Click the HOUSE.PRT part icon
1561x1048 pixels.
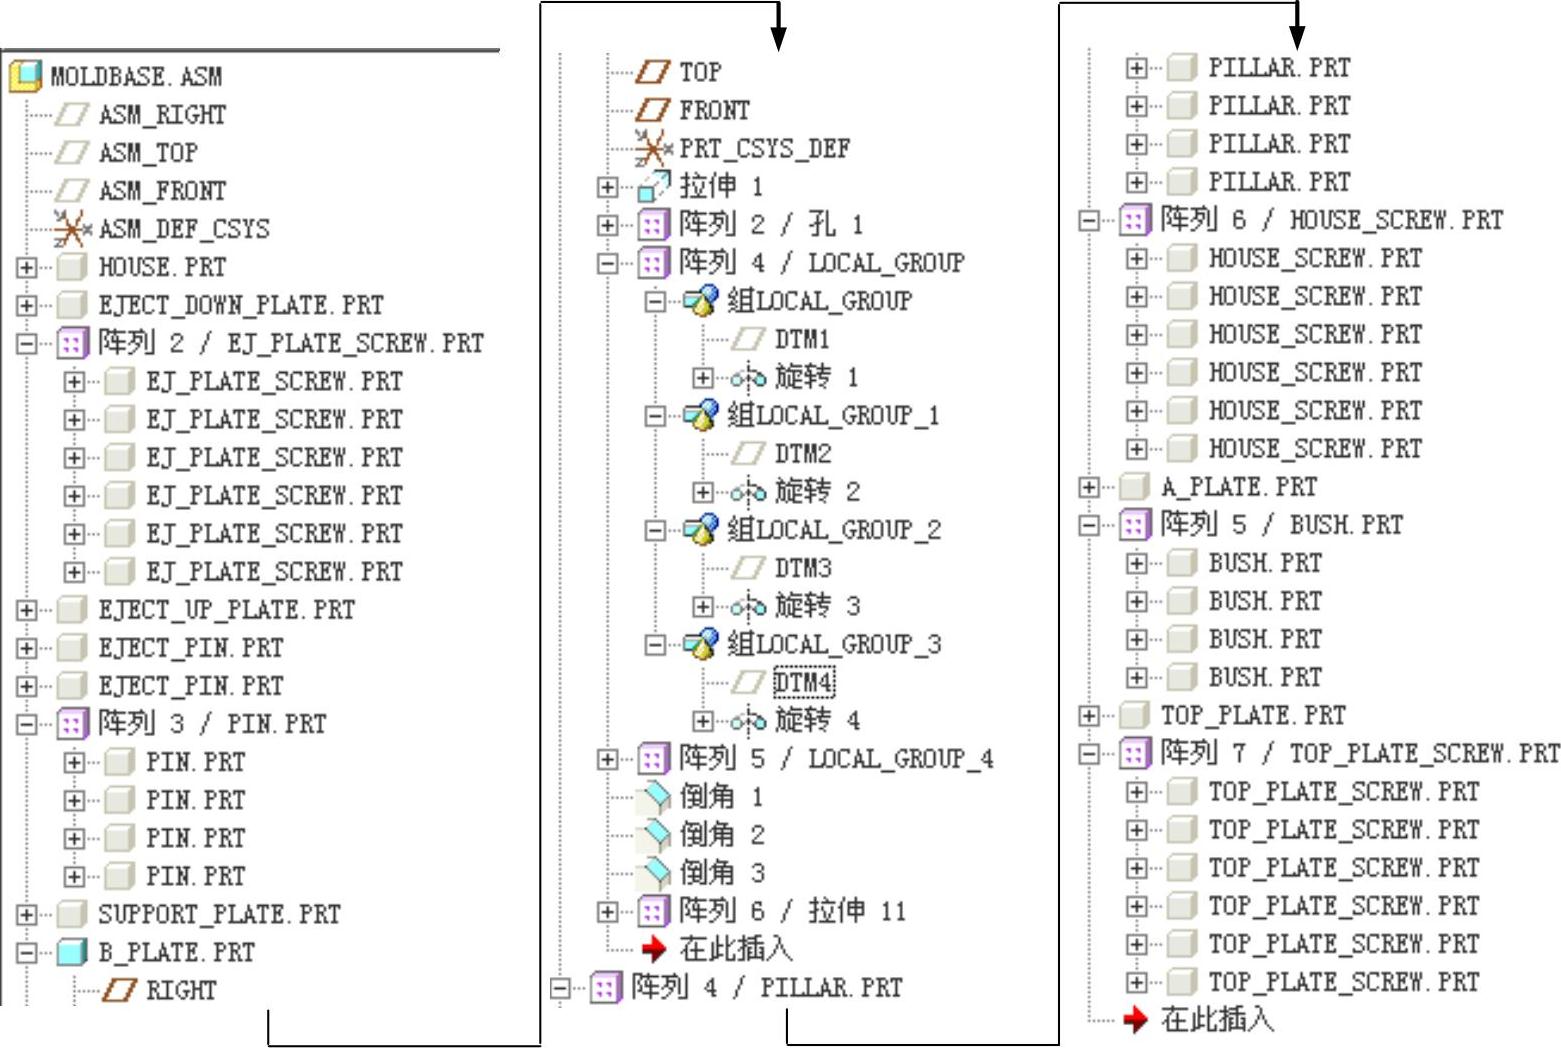(72, 267)
